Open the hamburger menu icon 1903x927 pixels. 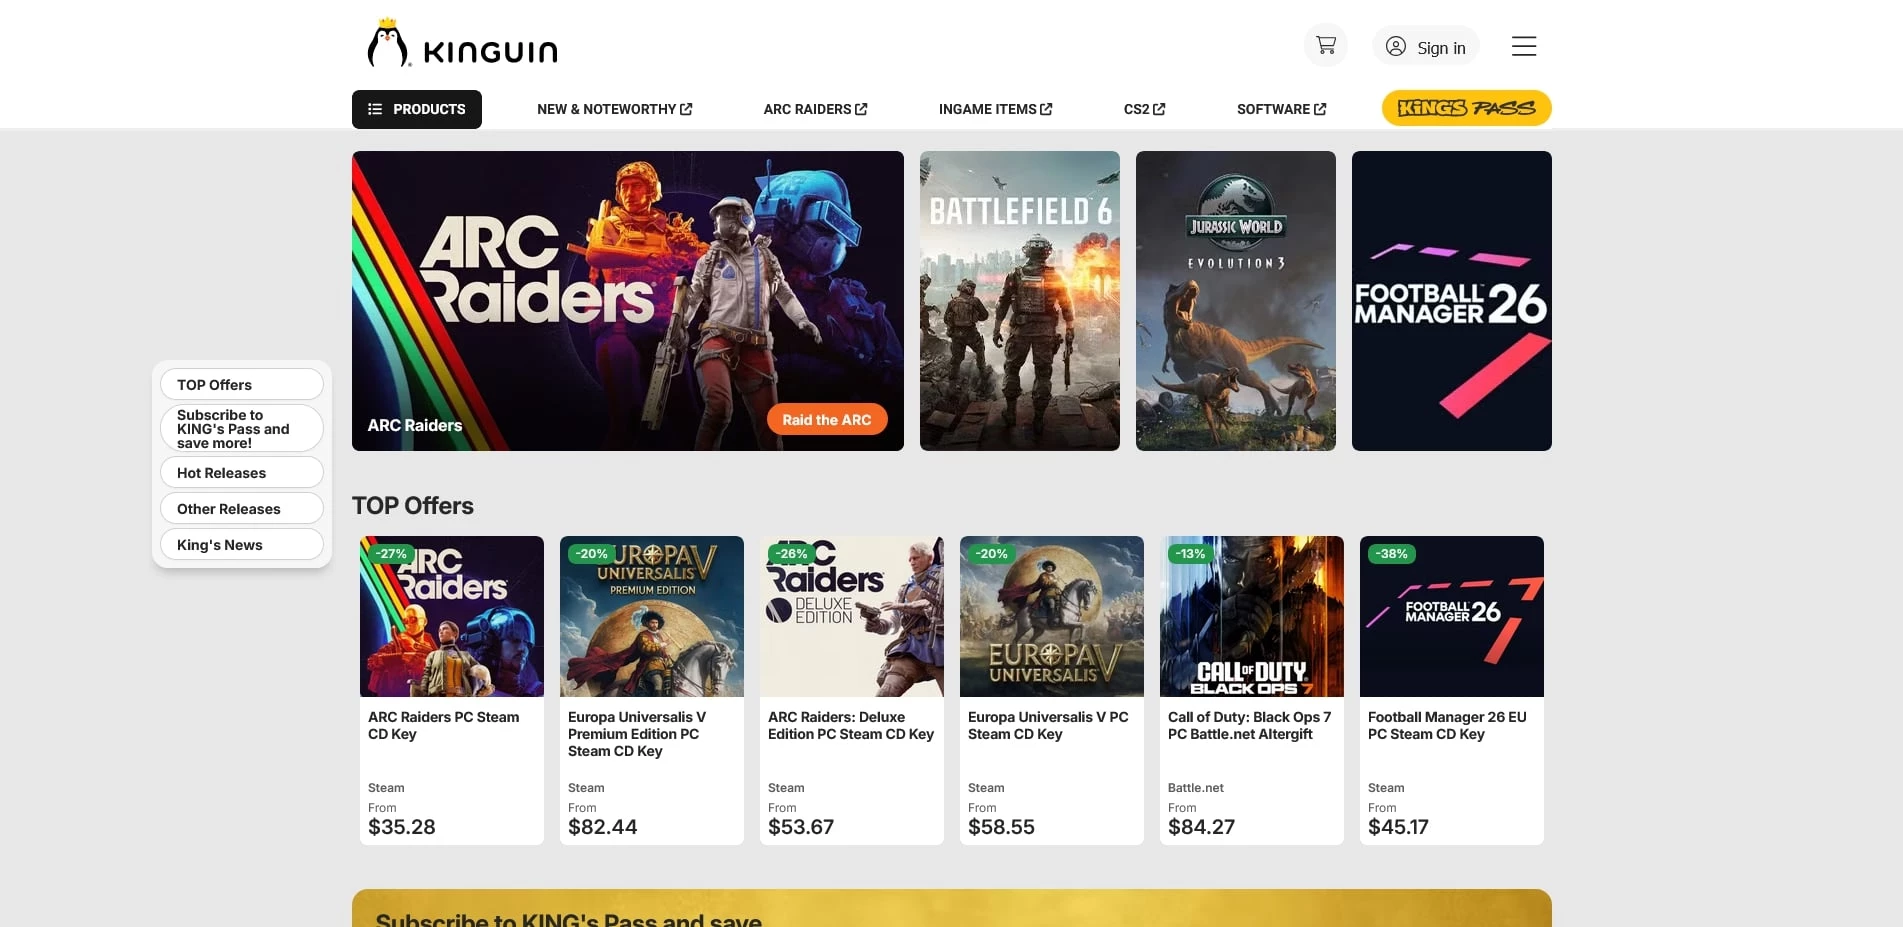pos(1523,46)
